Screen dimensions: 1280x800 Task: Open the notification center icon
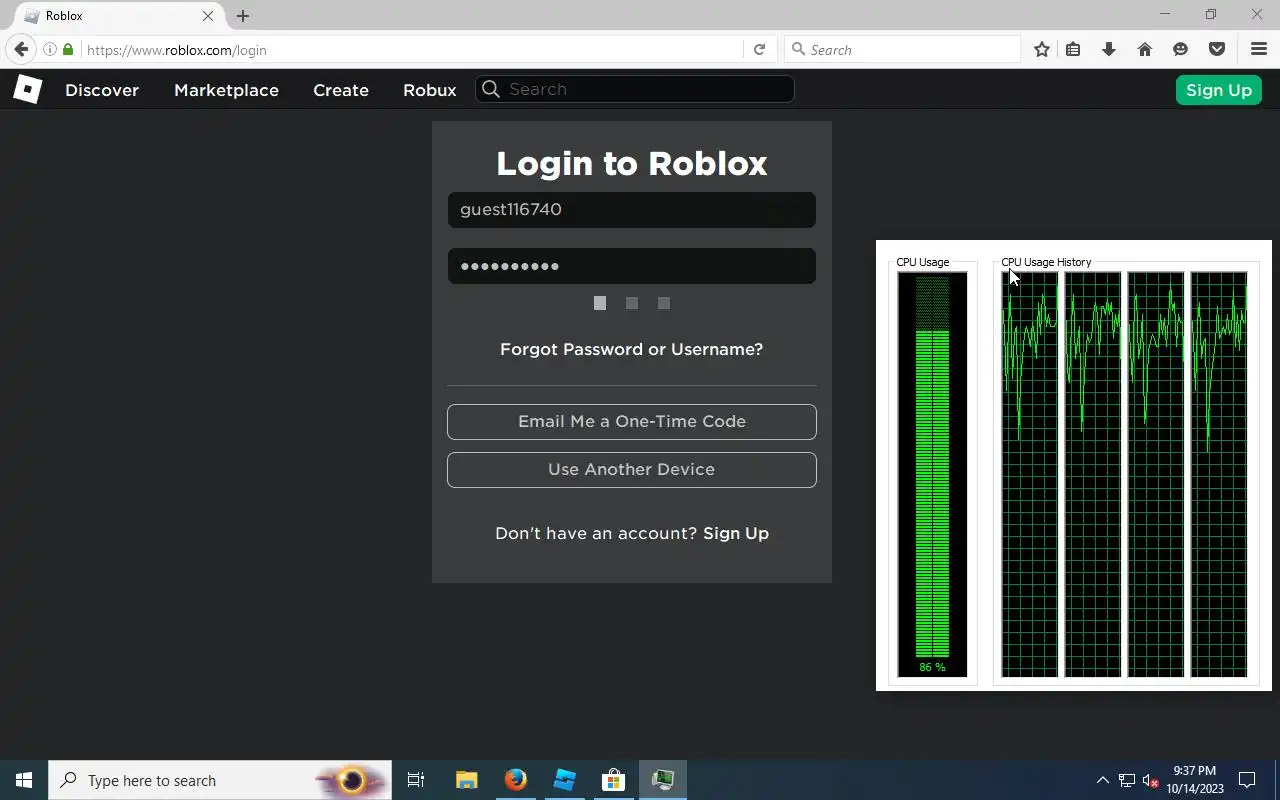[x=1247, y=780]
